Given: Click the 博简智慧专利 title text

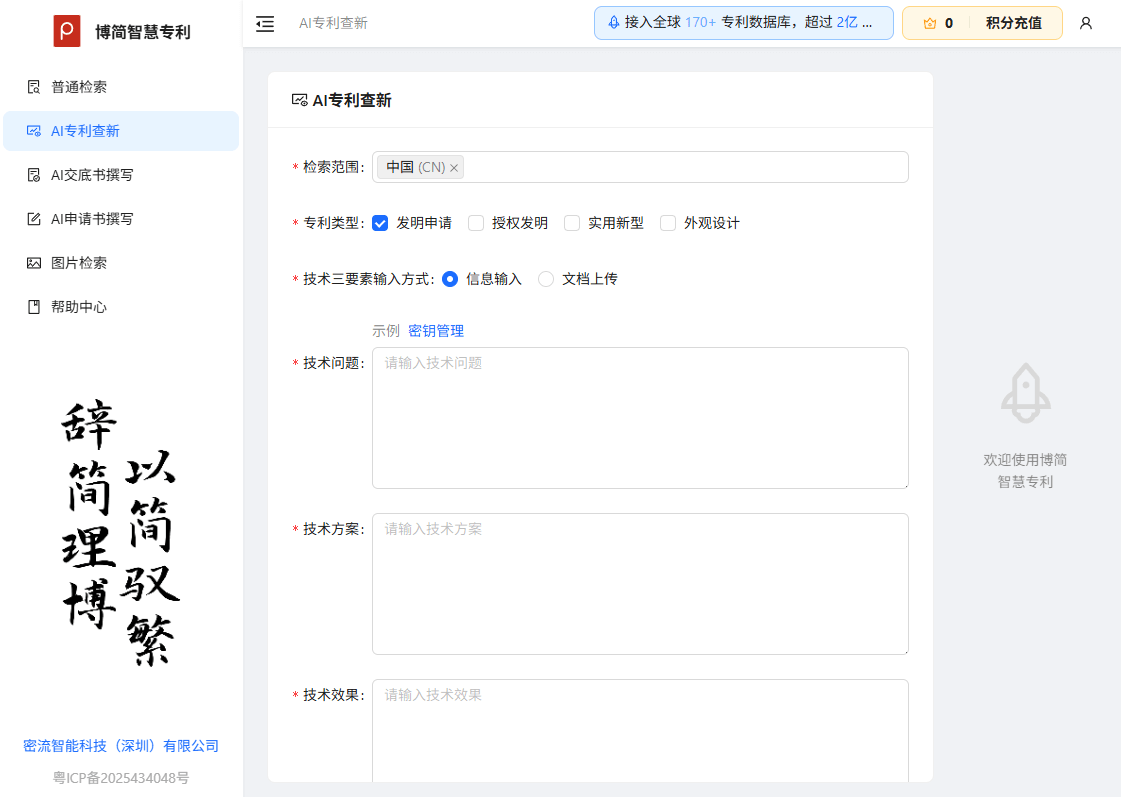Looking at the screenshot, I should [x=142, y=32].
